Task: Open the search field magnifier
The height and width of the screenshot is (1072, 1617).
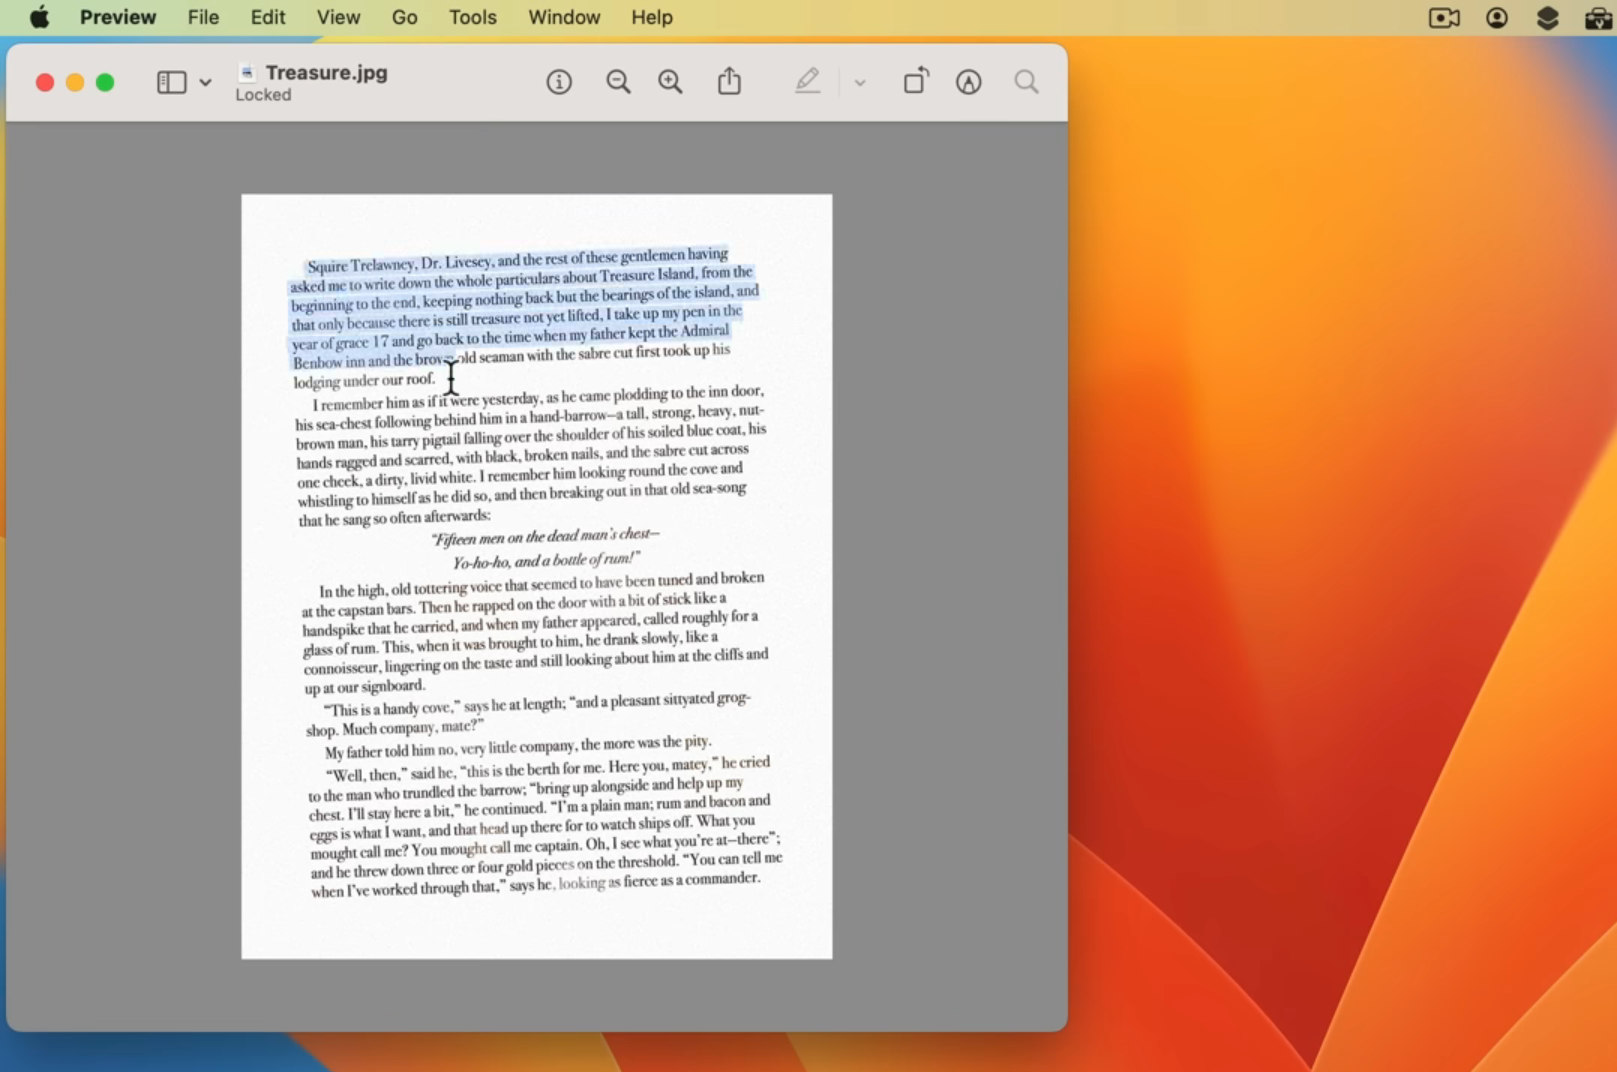Action: [1026, 82]
